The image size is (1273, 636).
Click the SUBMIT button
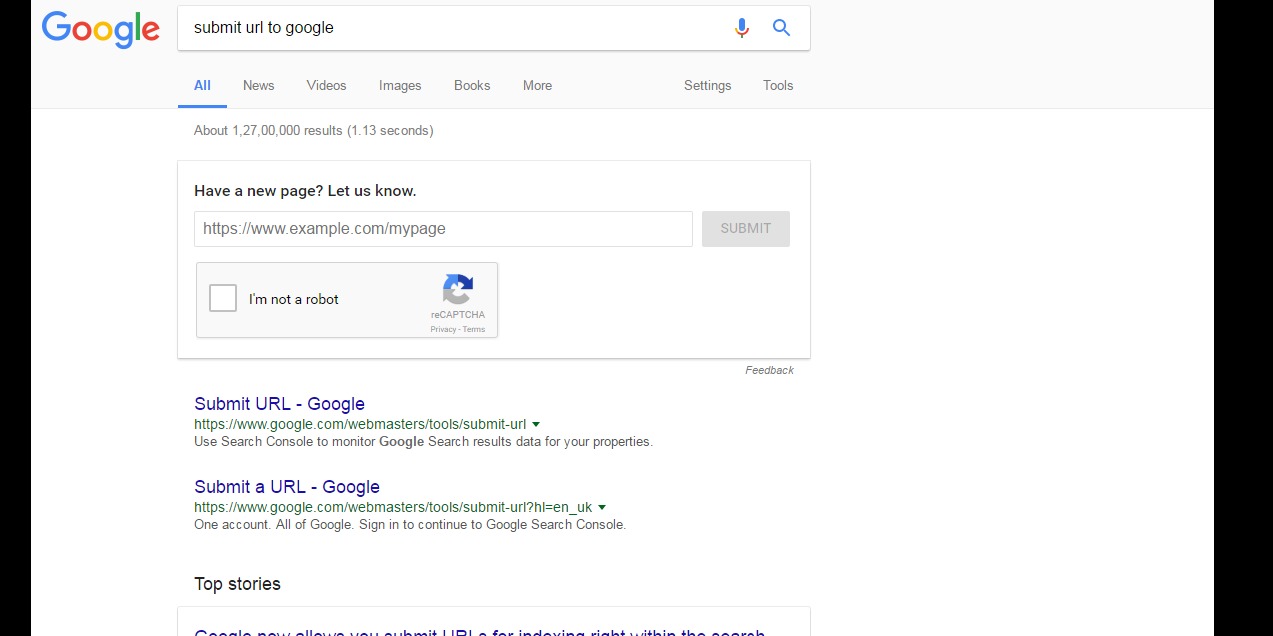tap(746, 229)
